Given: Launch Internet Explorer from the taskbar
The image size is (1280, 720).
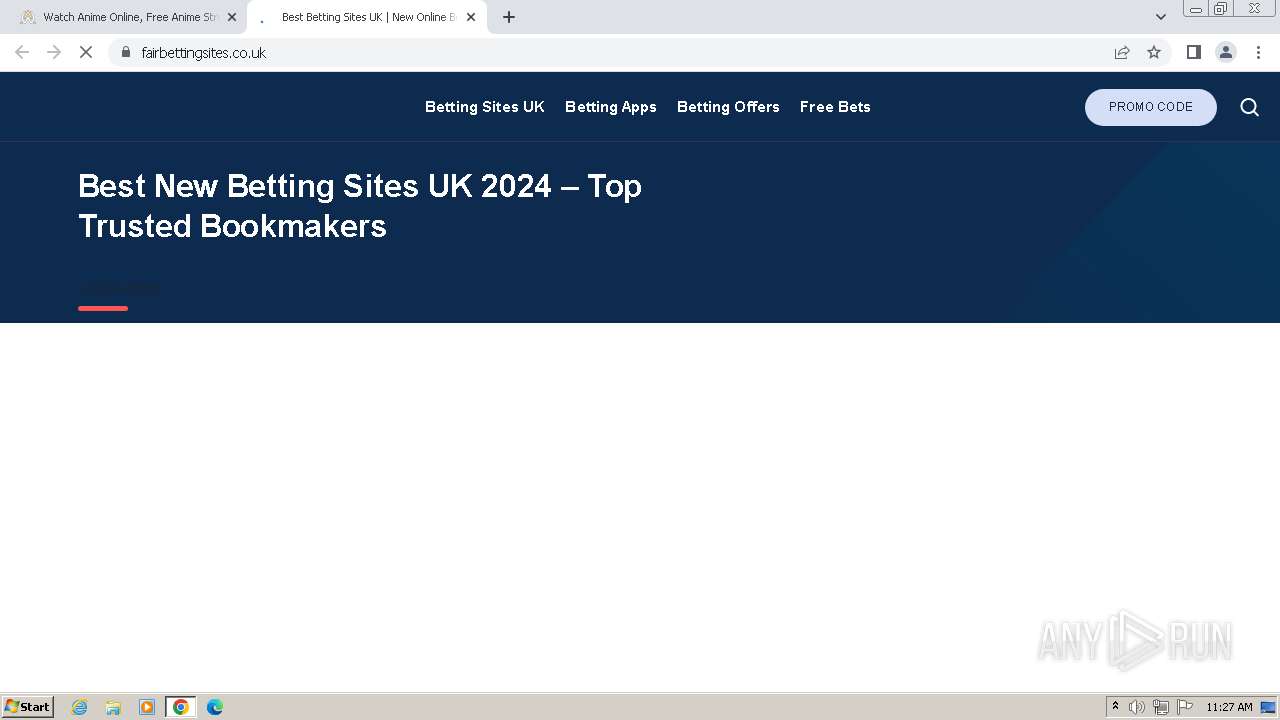Looking at the screenshot, I should 80,707.
